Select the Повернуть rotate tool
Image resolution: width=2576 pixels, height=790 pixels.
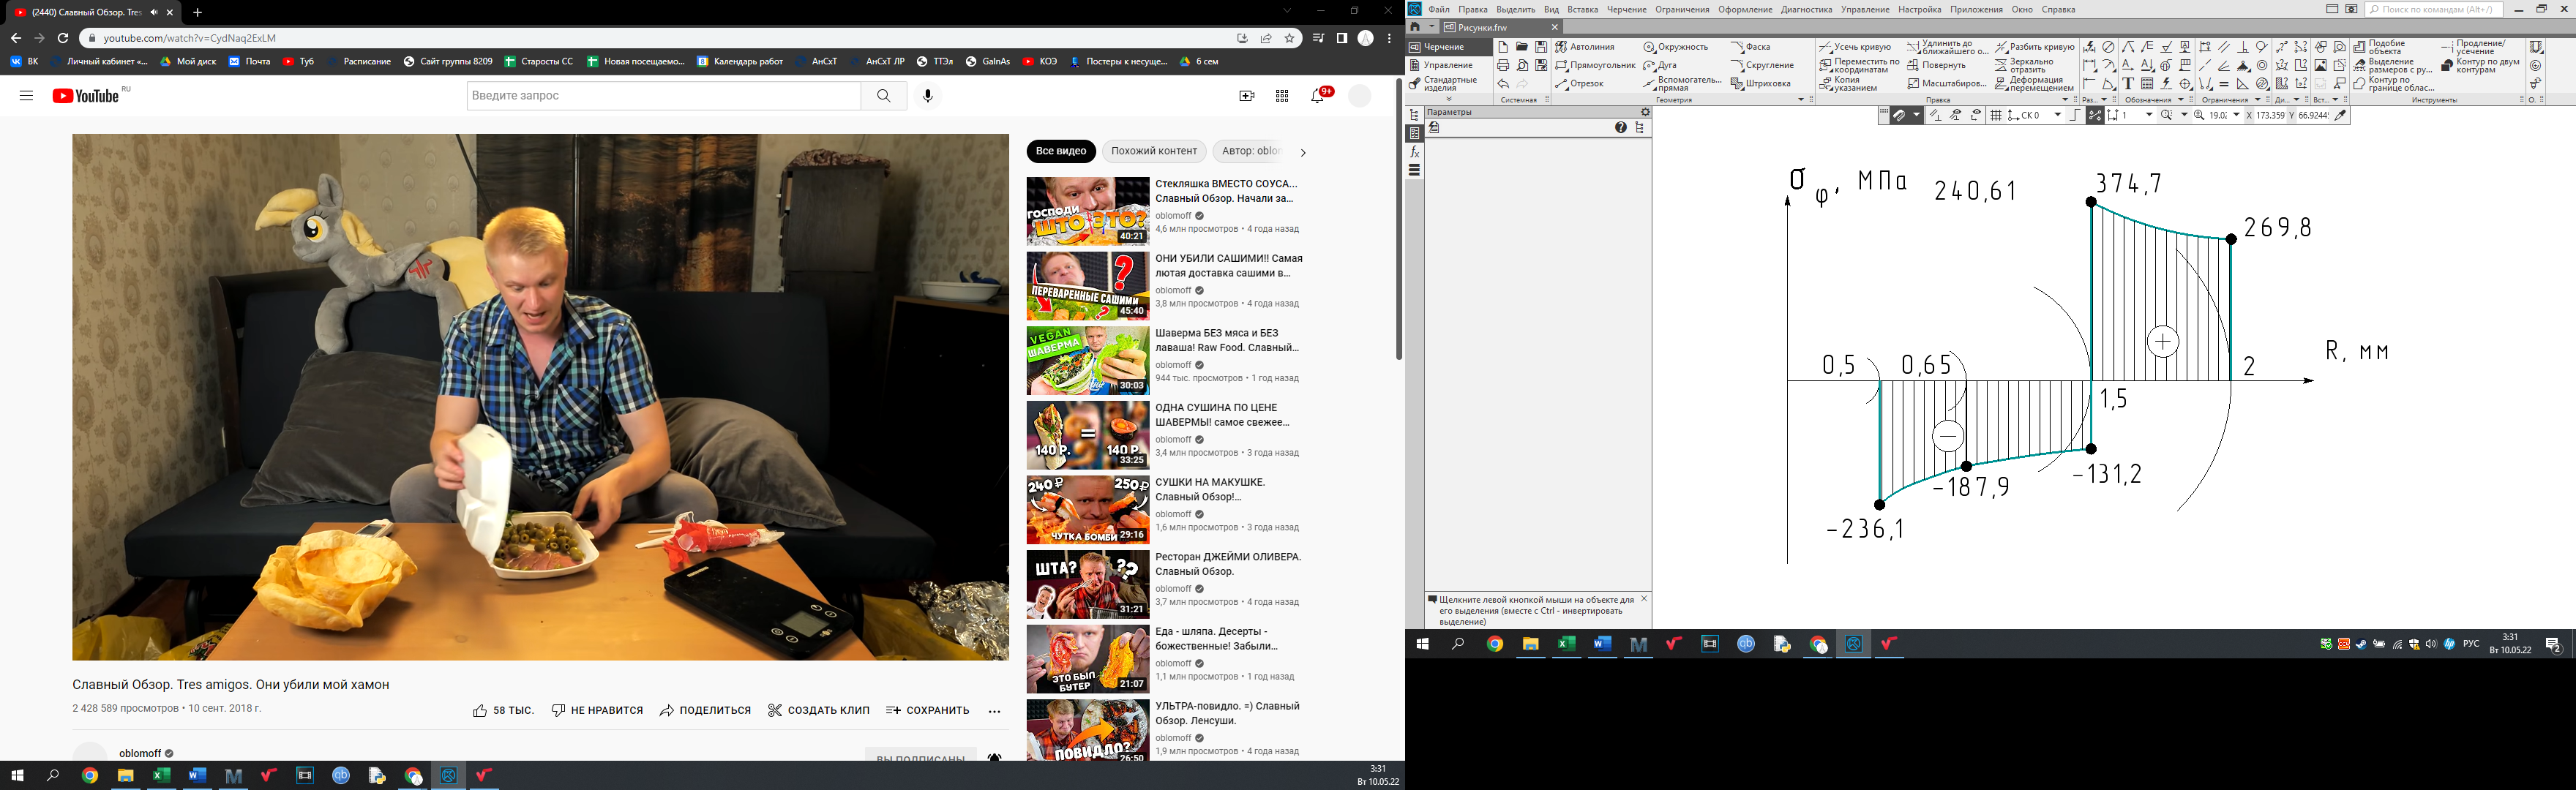pos(1936,66)
